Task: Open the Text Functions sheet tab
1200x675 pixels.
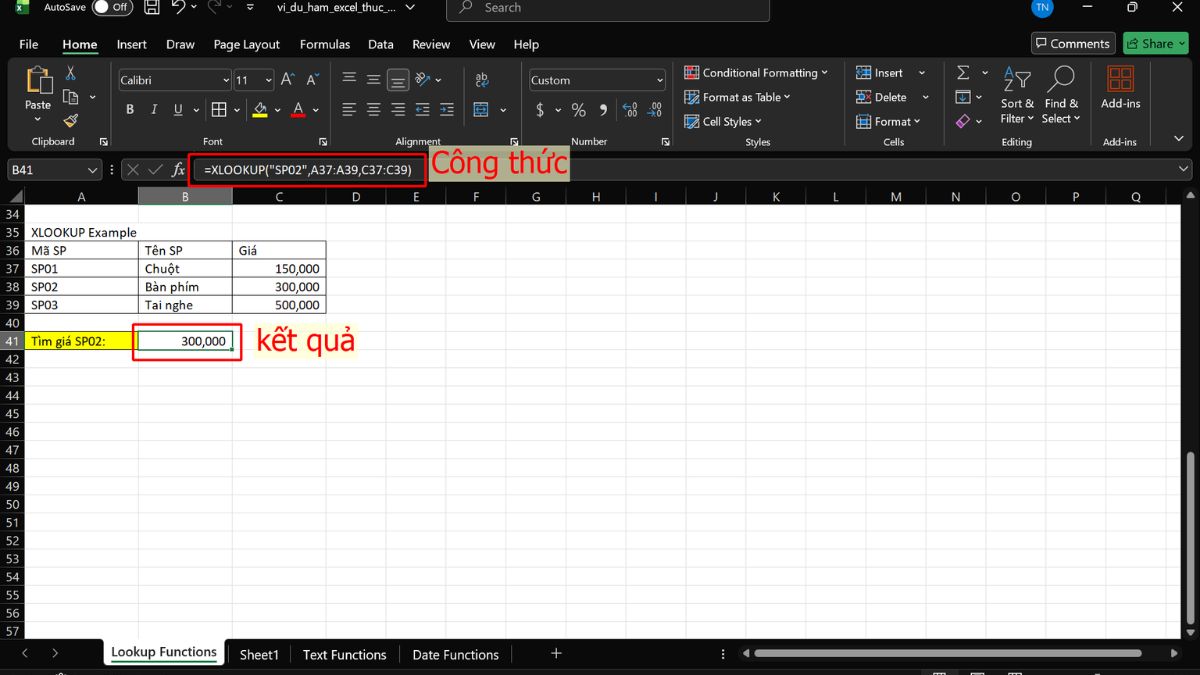Action: click(x=344, y=654)
